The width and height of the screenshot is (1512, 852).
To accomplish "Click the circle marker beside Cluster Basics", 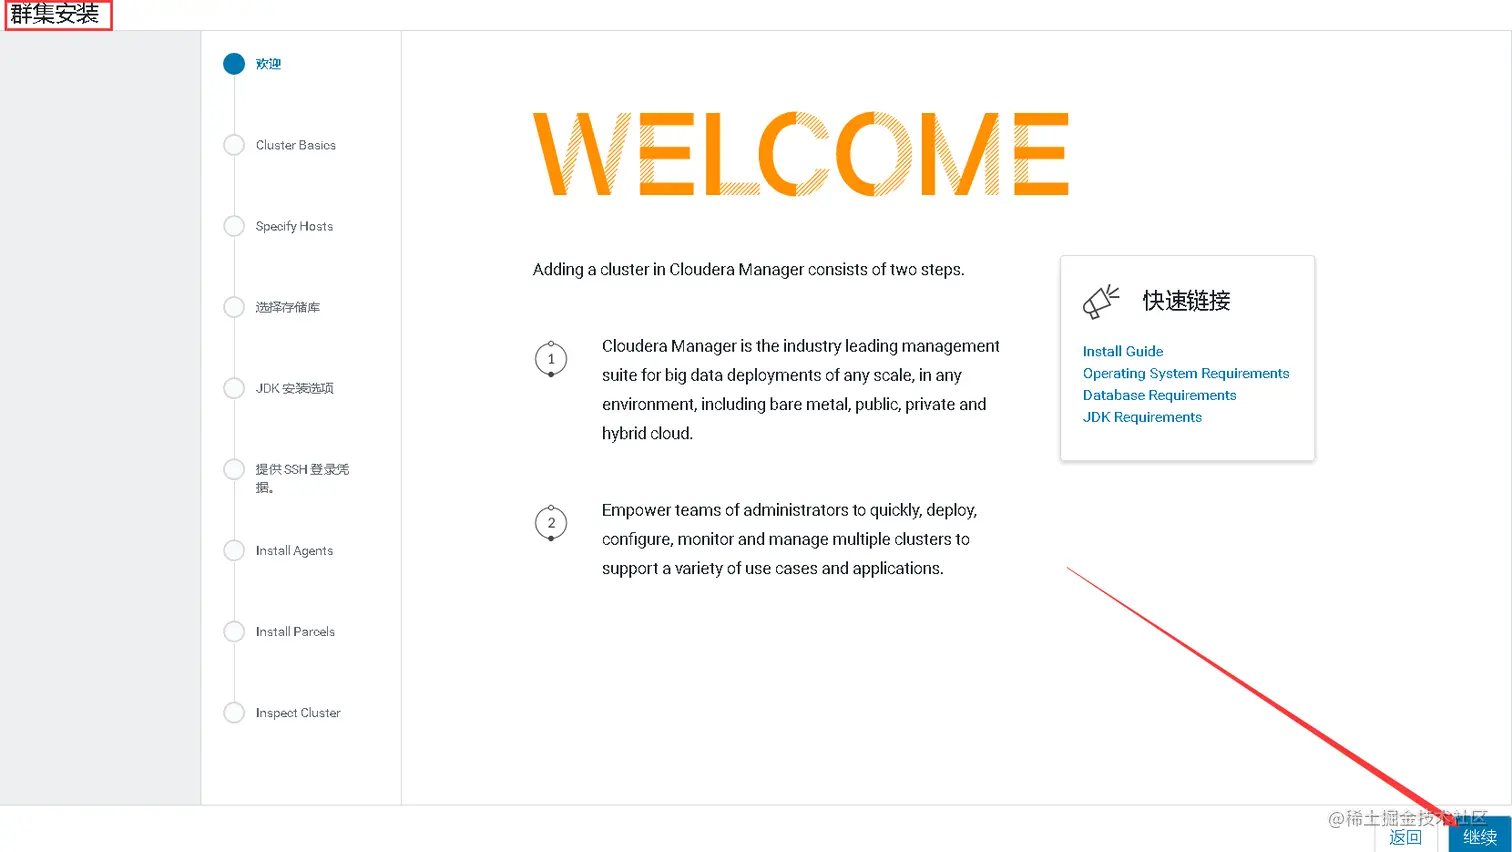I will click(234, 145).
